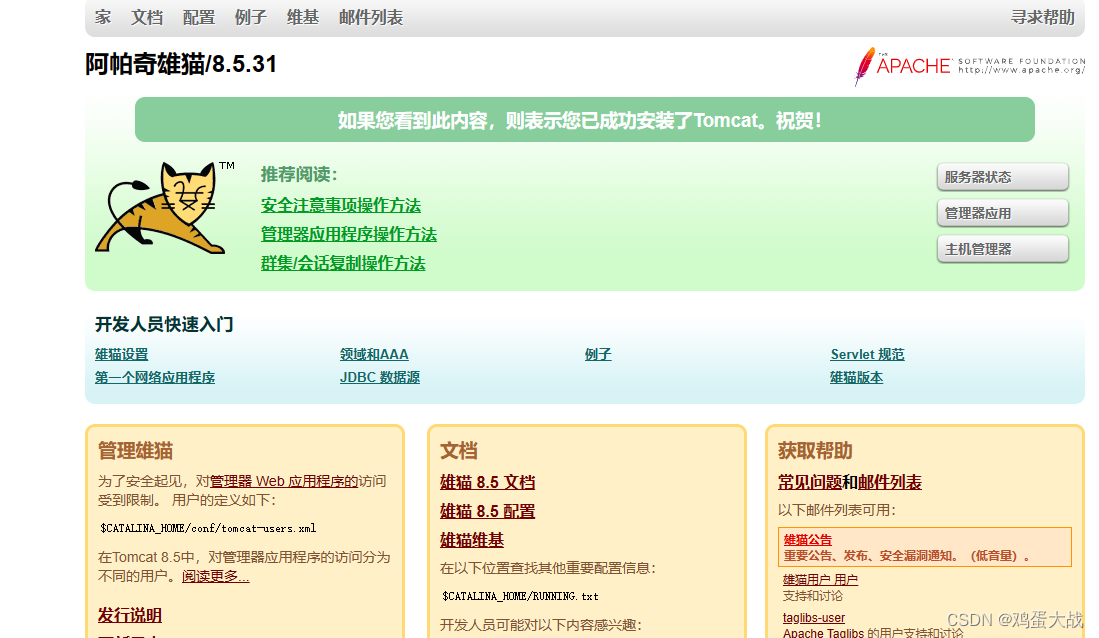Click the 邮件列表 link in 获取帮助
The image size is (1099, 638).
point(889,482)
